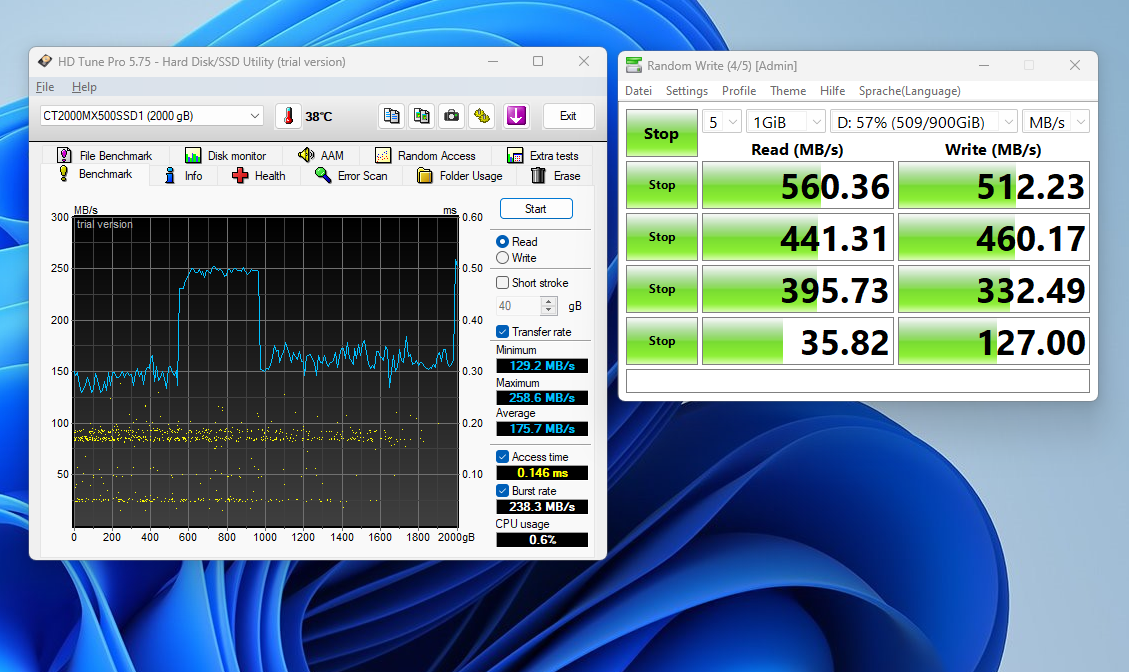Click the copy info to clipboard icon

pyautogui.click(x=391, y=116)
